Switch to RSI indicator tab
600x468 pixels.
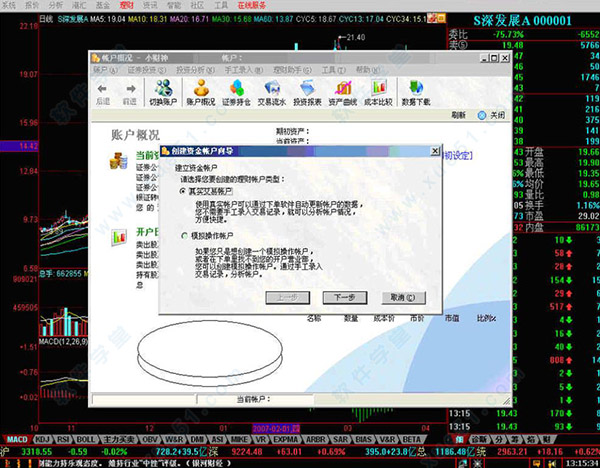(63, 439)
